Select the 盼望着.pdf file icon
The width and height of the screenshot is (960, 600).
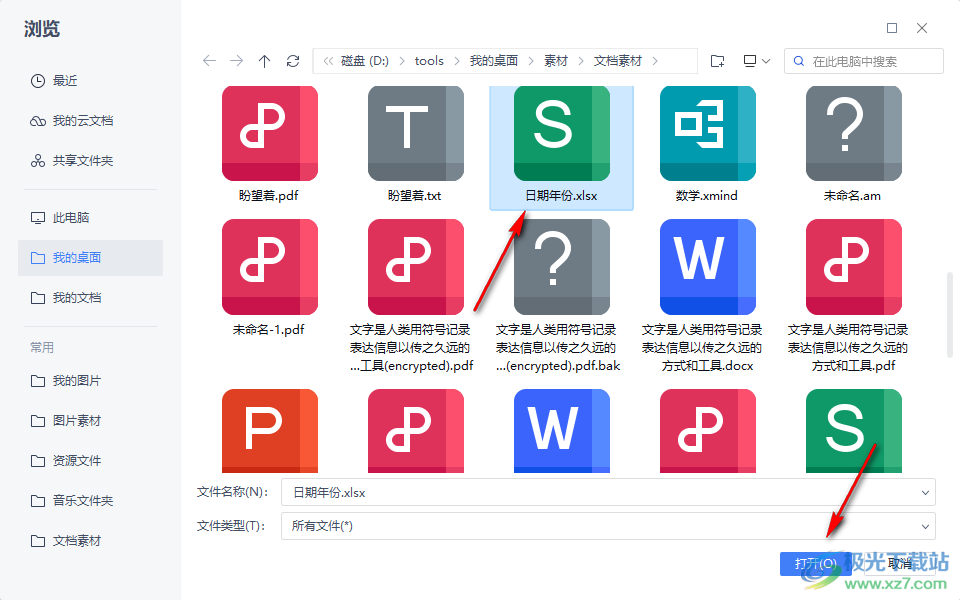(x=269, y=133)
